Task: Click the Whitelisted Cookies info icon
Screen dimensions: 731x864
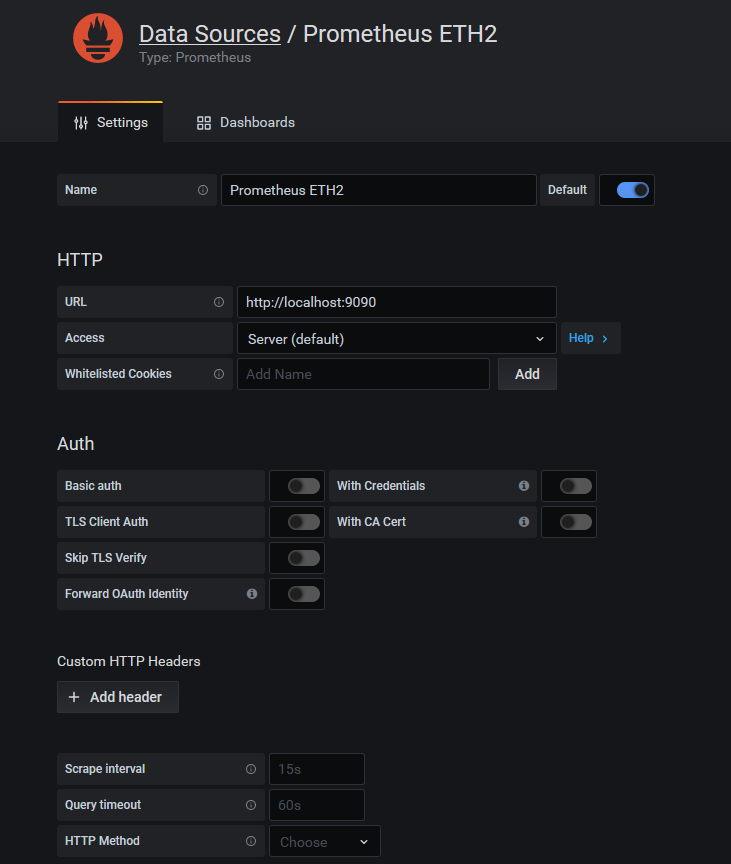Action: pos(219,374)
